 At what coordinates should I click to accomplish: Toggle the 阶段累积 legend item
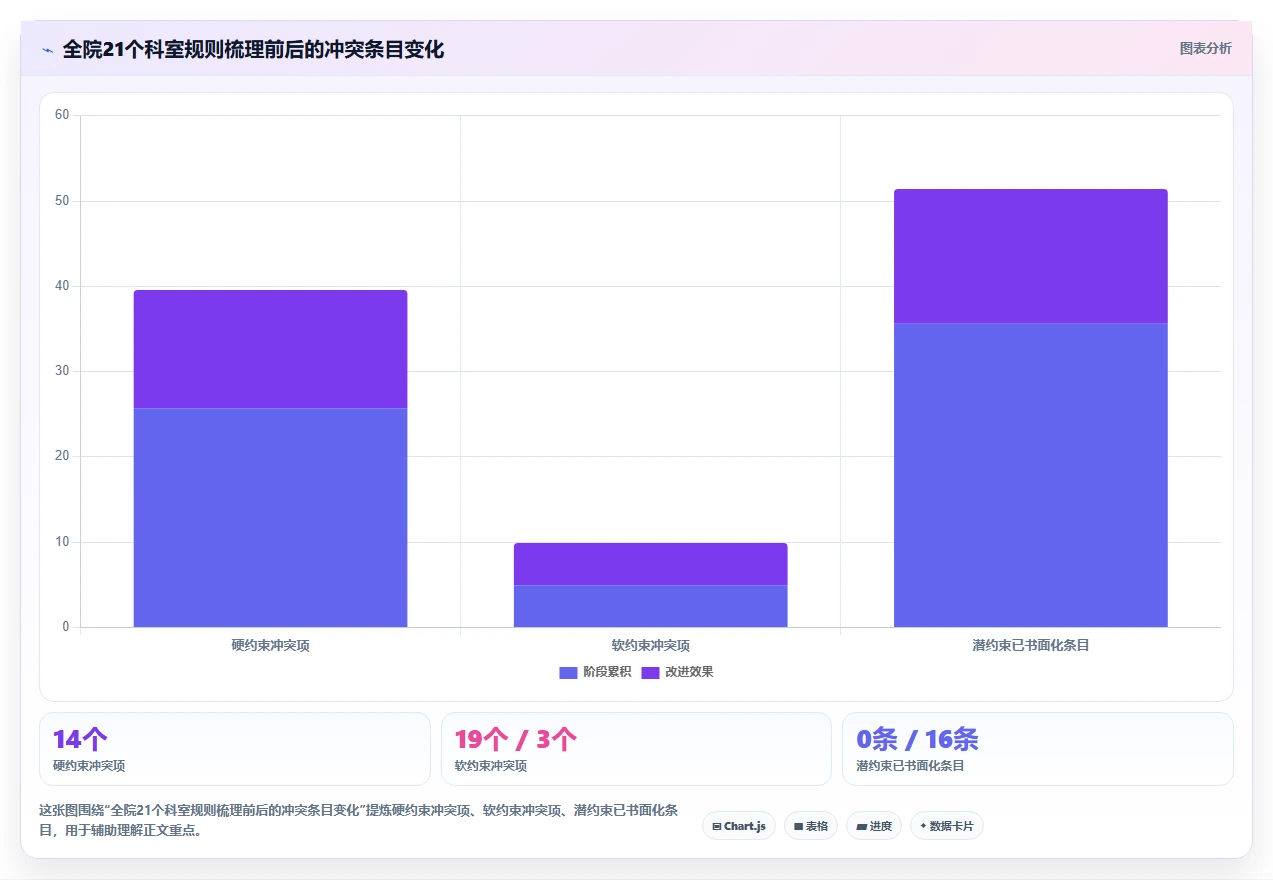pos(595,672)
